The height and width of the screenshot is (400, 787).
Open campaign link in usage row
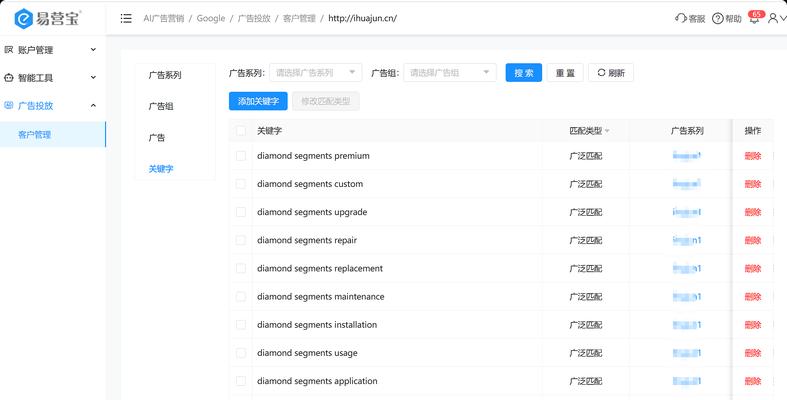coord(687,353)
